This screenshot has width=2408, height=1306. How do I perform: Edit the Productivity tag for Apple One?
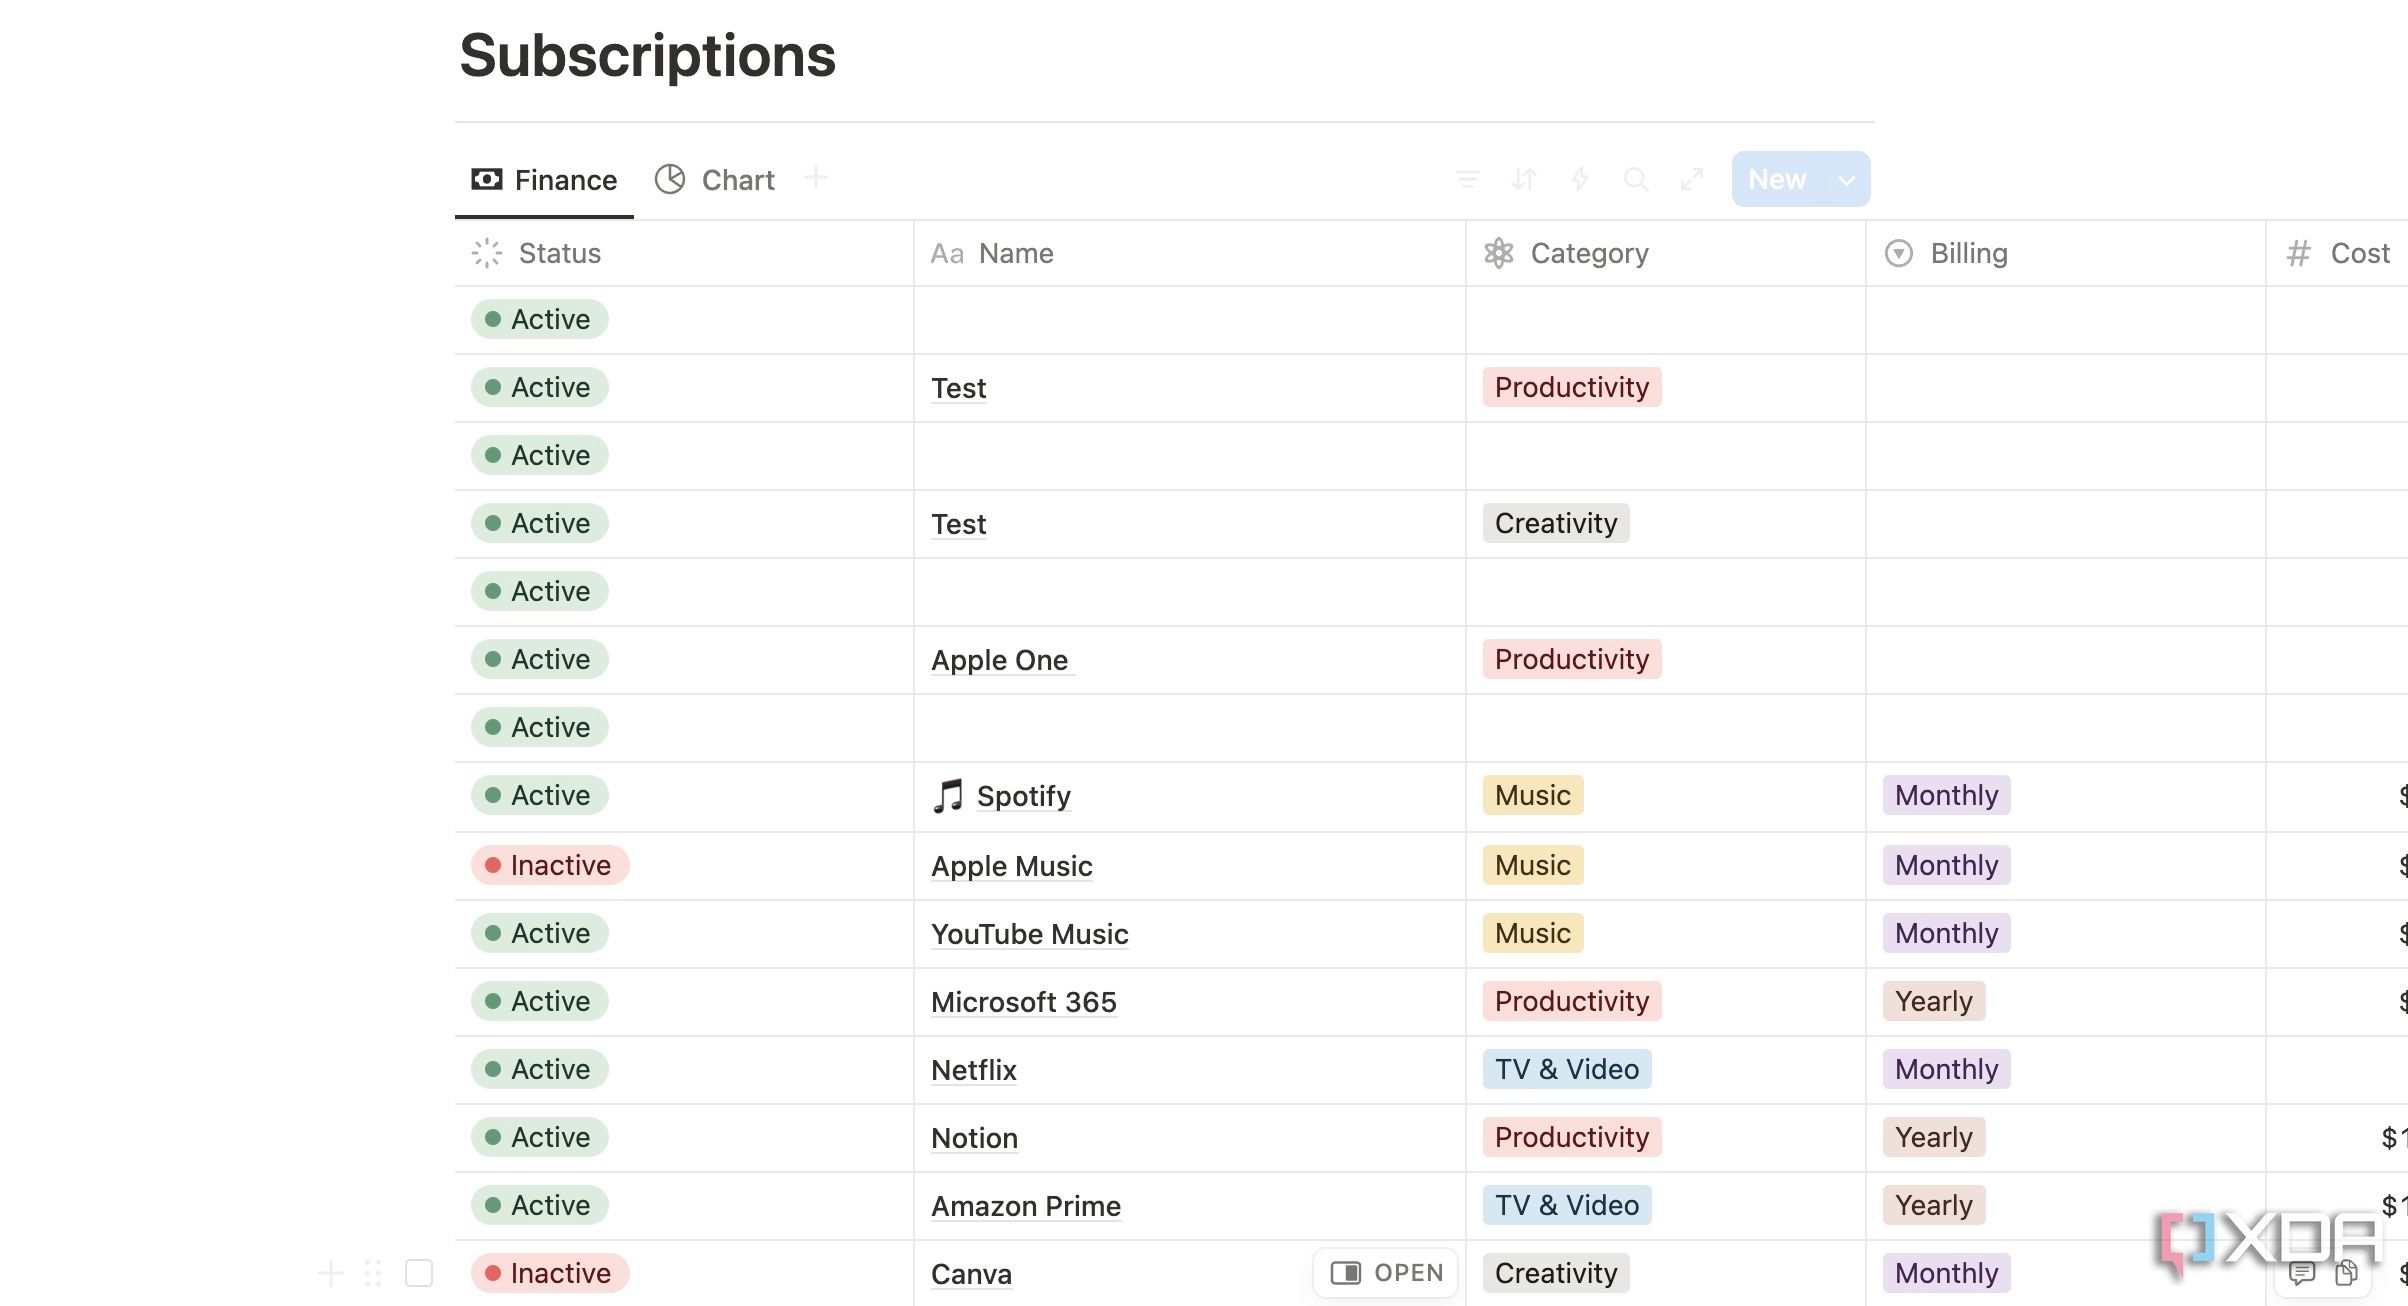tap(1572, 659)
